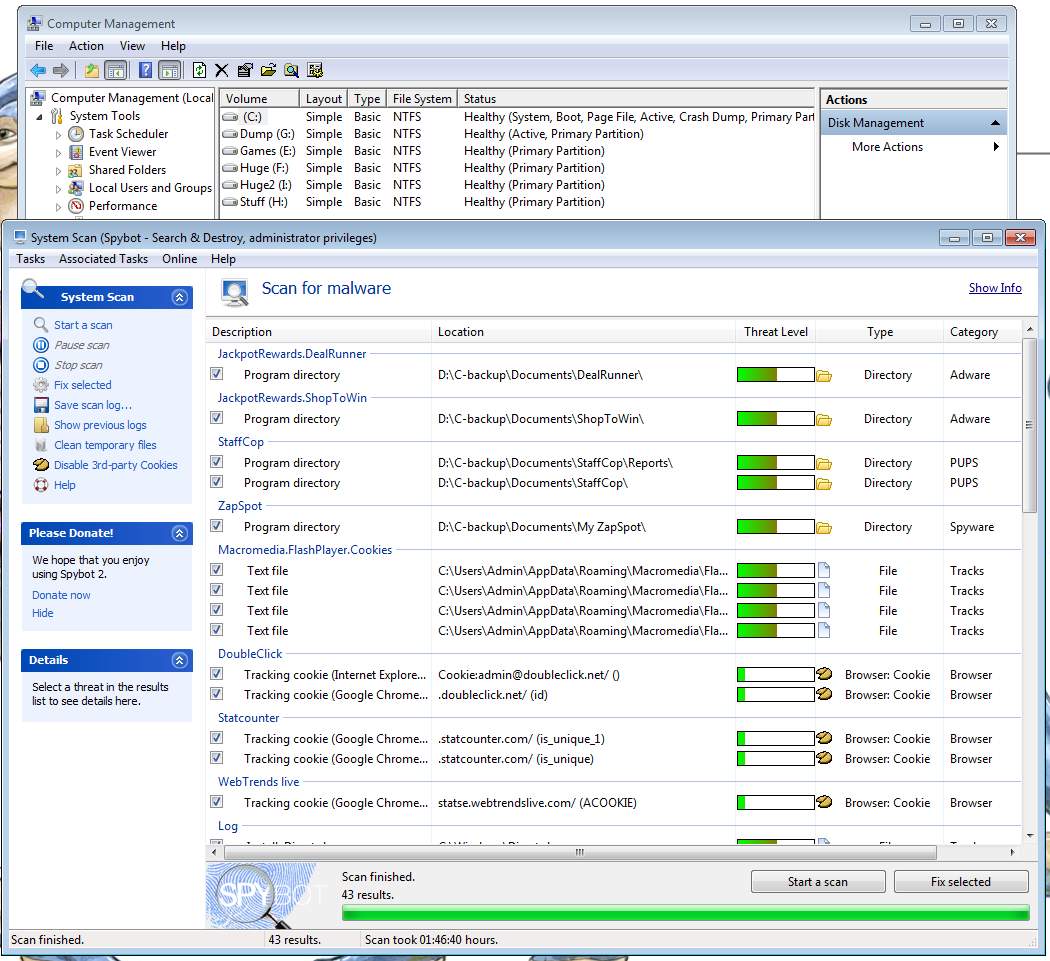
Task: Toggle the Show/Hide Console Tree toolbar icon
Action: (116, 70)
